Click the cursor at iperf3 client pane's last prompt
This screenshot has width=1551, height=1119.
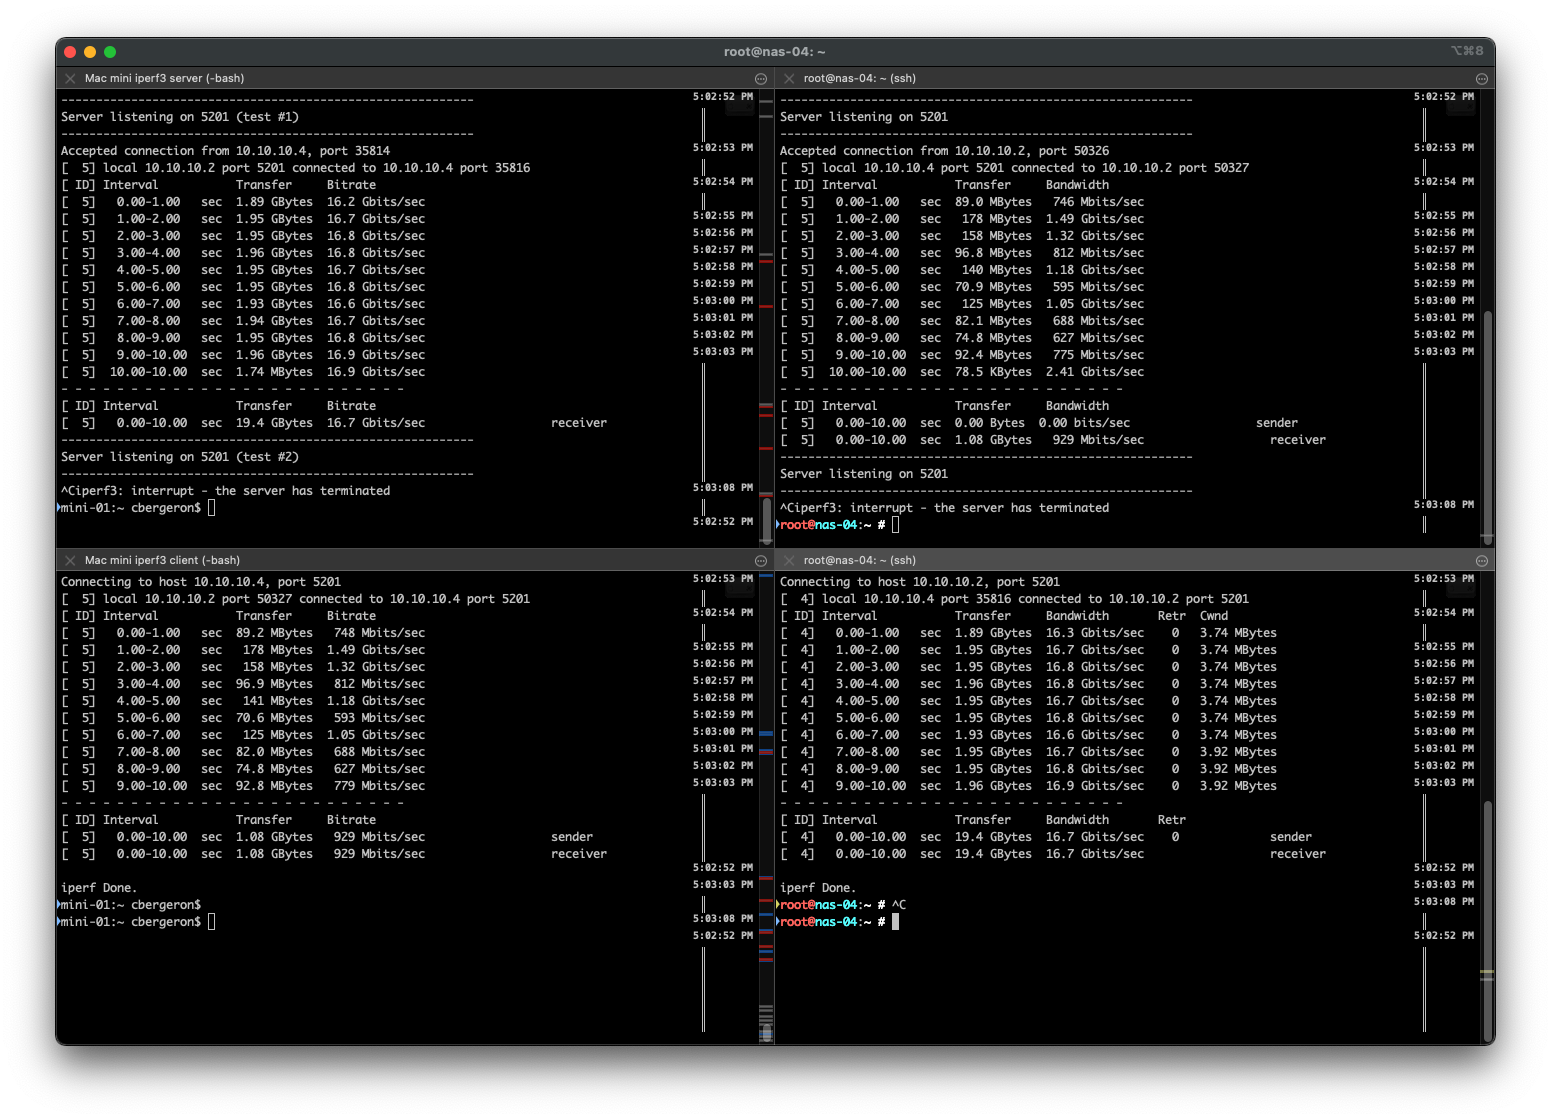tap(212, 922)
